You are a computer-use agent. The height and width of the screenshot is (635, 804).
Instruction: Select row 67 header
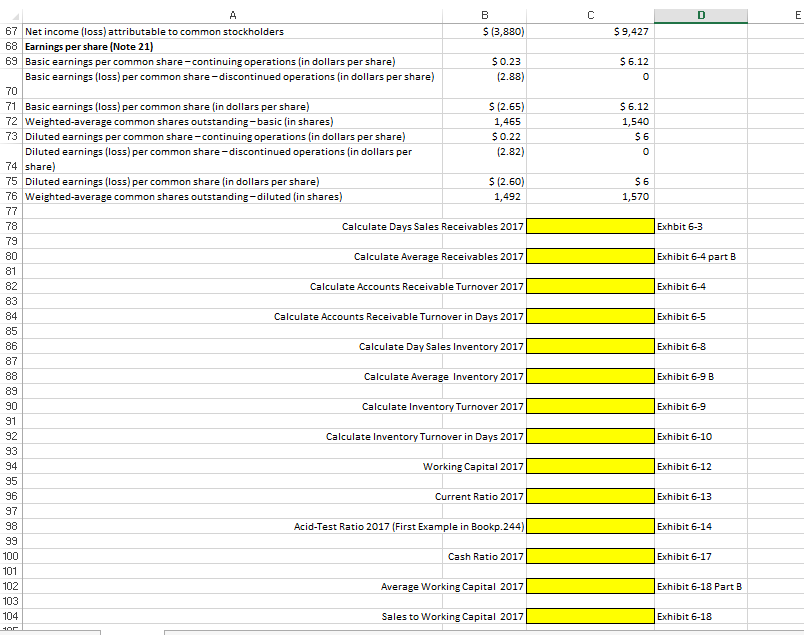pos(11,31)
